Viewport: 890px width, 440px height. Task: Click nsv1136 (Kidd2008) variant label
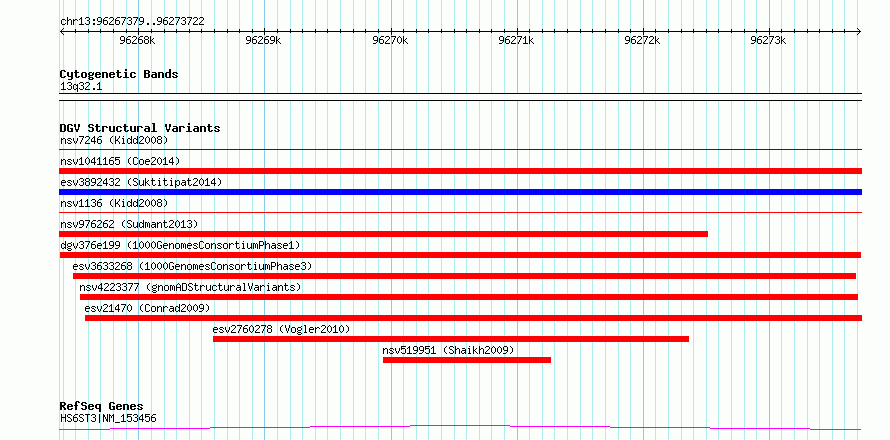click(x=114, y=203)
